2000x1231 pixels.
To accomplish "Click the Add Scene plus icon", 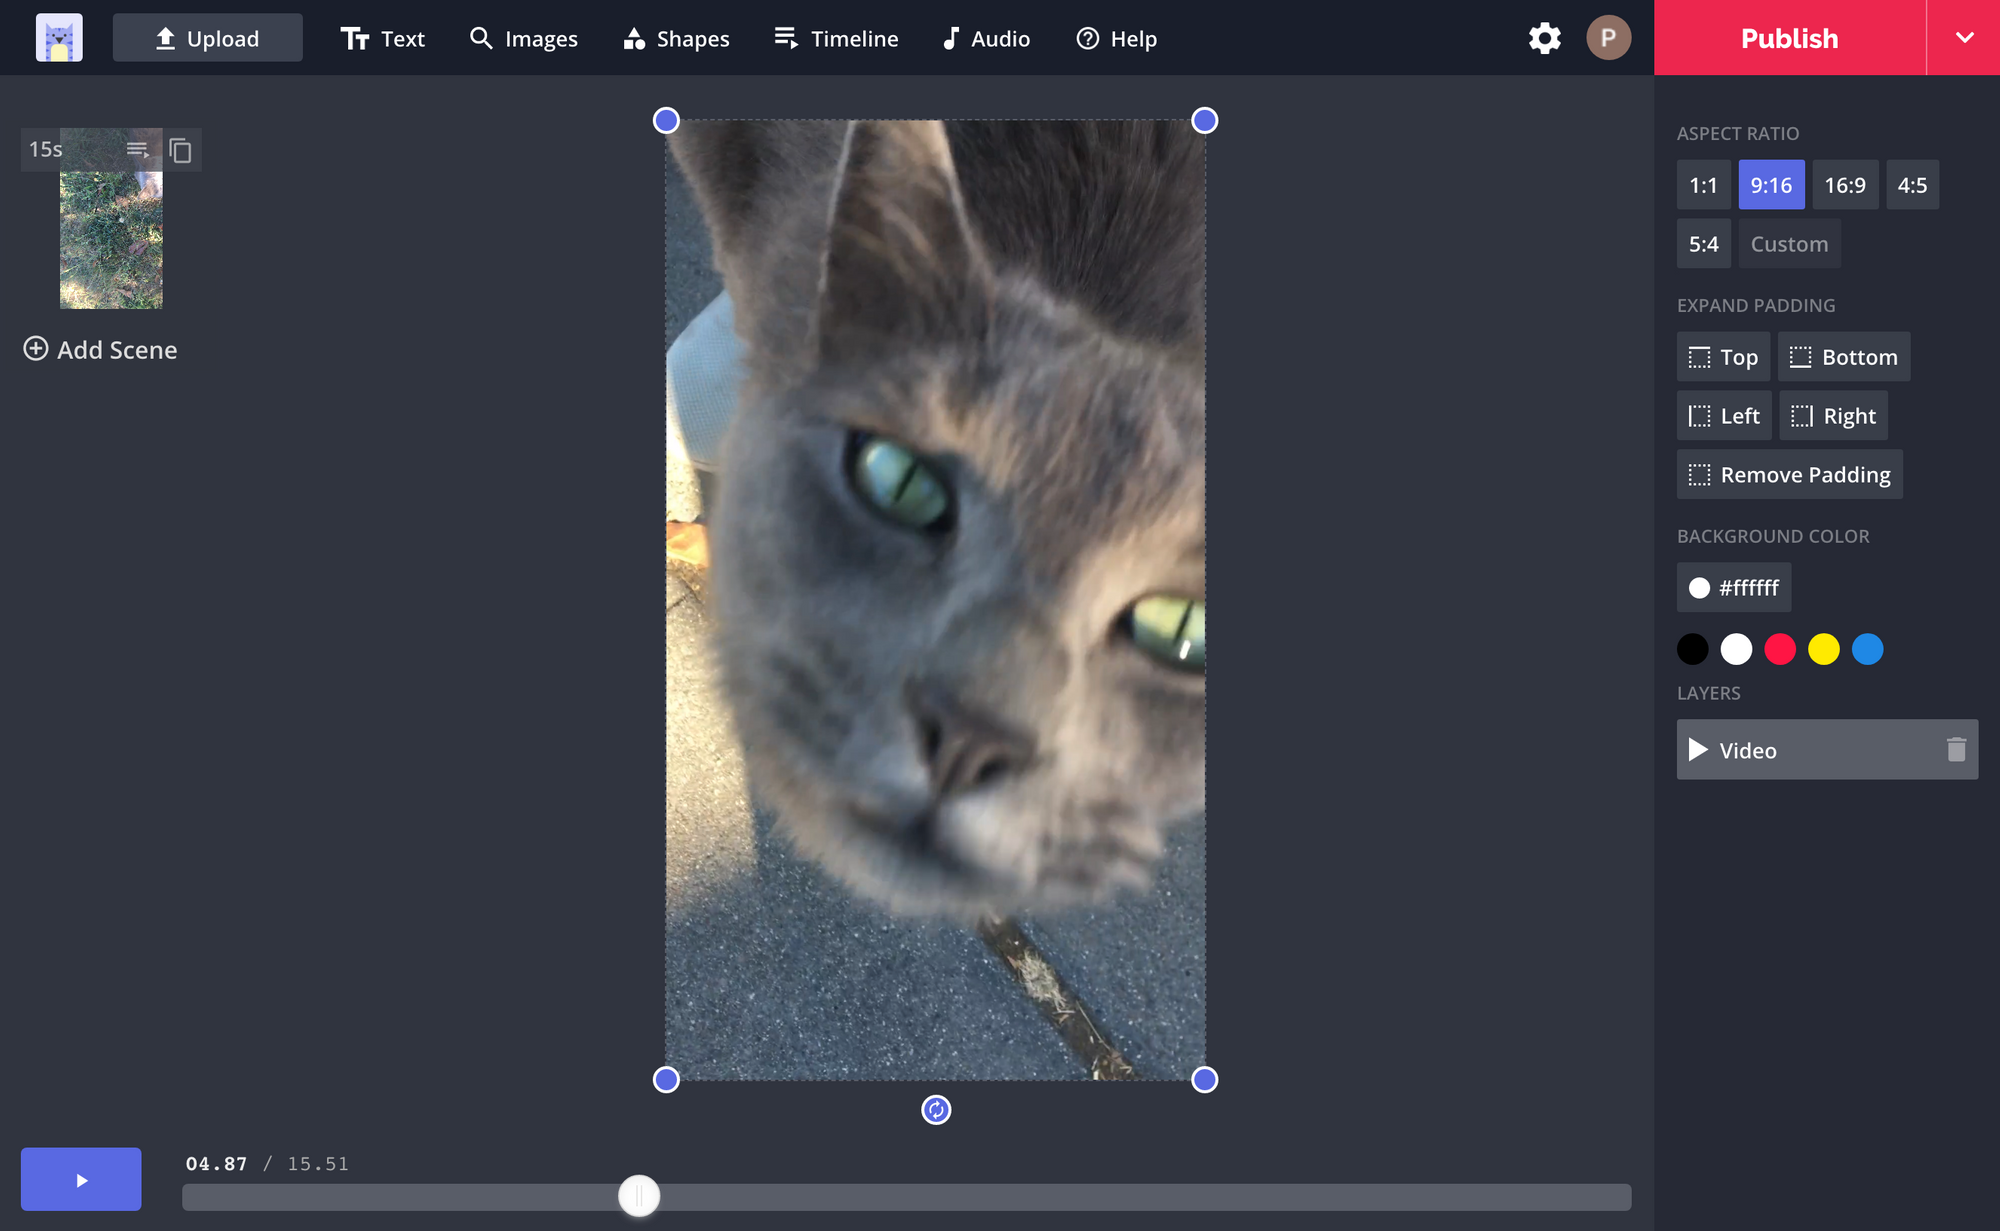I will point(36,349).
